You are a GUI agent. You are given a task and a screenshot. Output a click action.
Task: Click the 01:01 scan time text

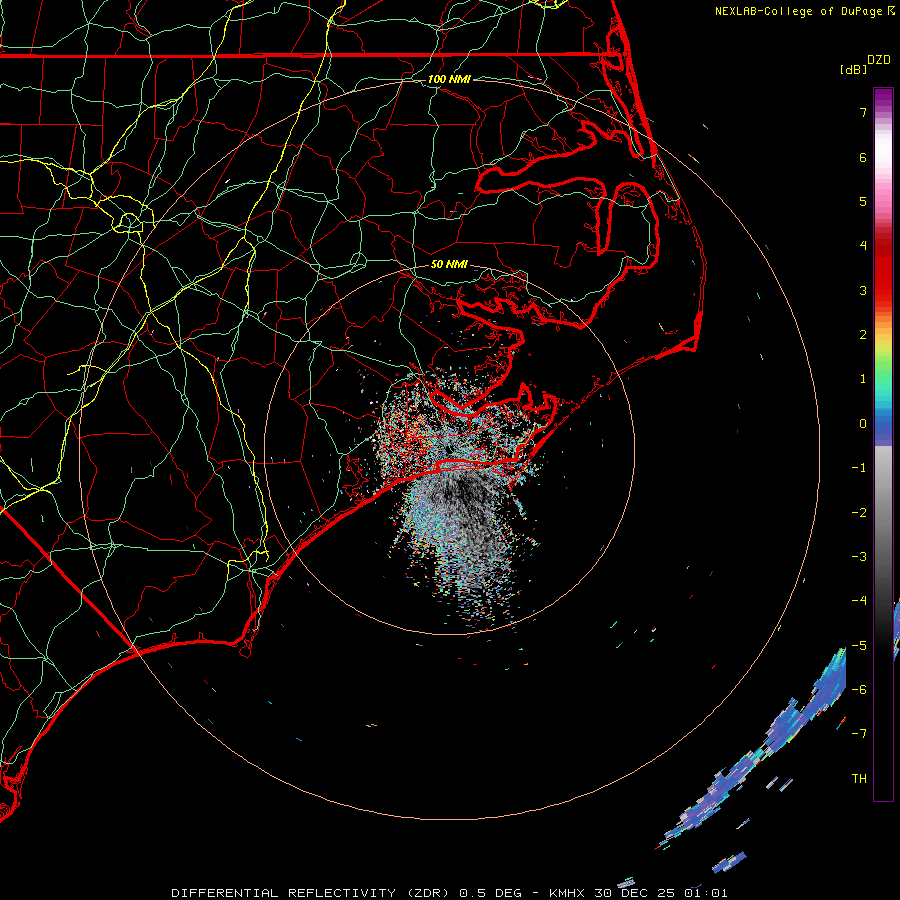click(706, 893)
